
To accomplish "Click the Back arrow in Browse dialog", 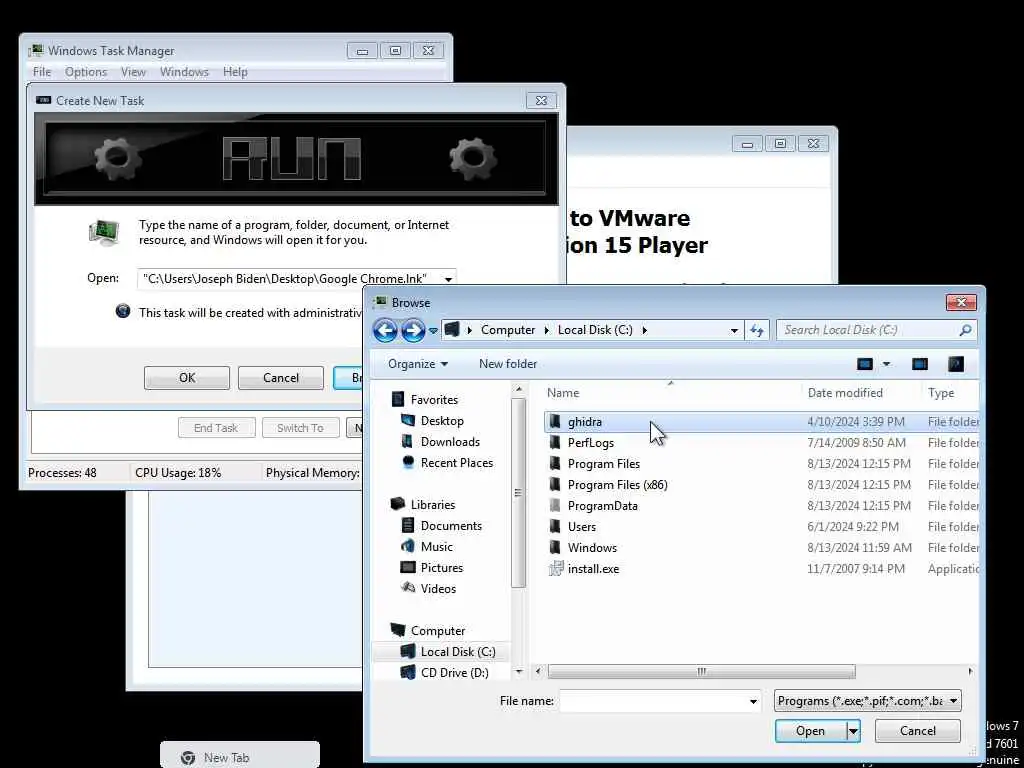I will (x=385, y=330).
